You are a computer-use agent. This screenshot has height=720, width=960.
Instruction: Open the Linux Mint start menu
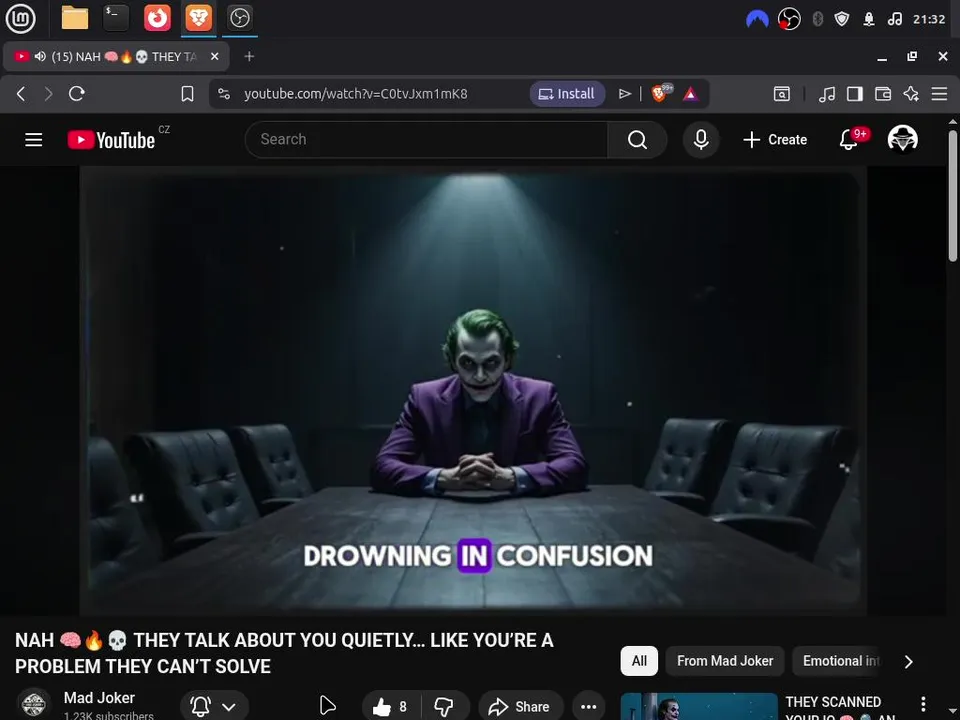coord(20,18)
